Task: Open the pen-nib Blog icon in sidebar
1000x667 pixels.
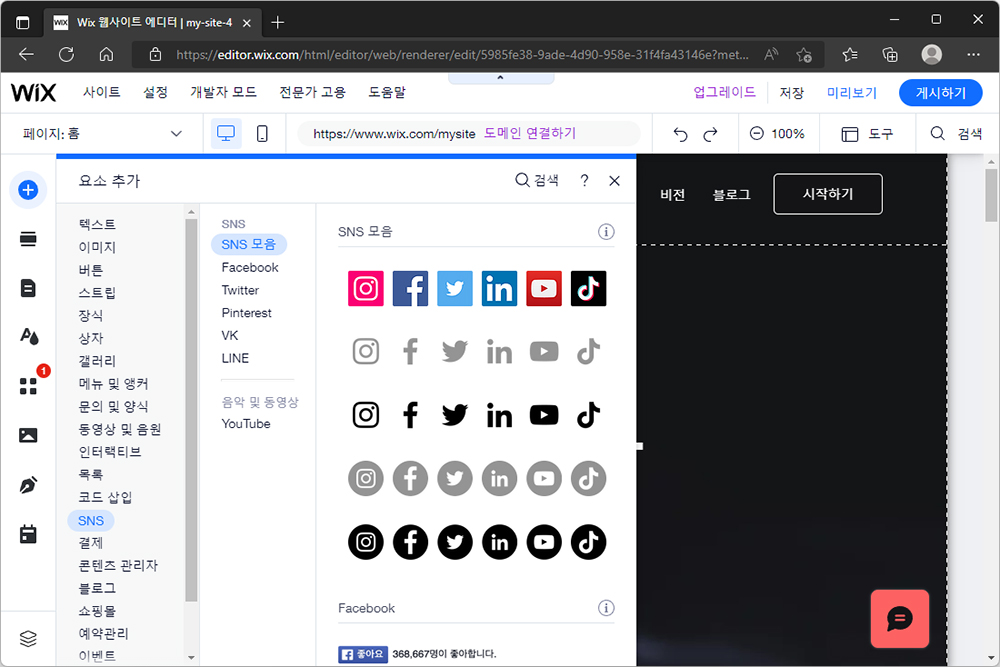Action: [x=28, y=485]
